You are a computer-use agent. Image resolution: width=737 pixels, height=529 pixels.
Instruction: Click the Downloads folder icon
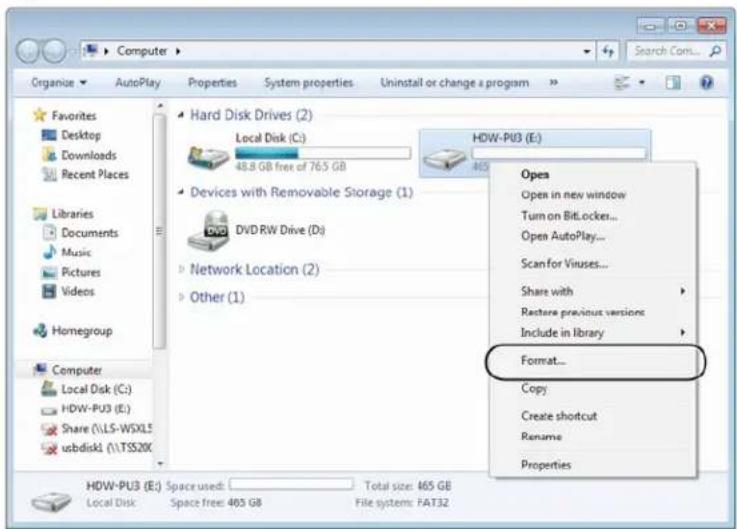click(x=49, y=155)
